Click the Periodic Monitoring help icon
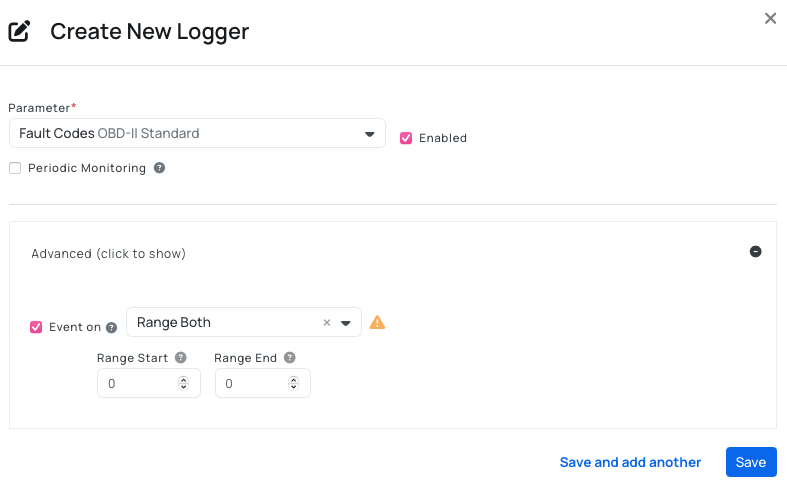The height and width of the screenshot is (487, 787). click(160, 168)
